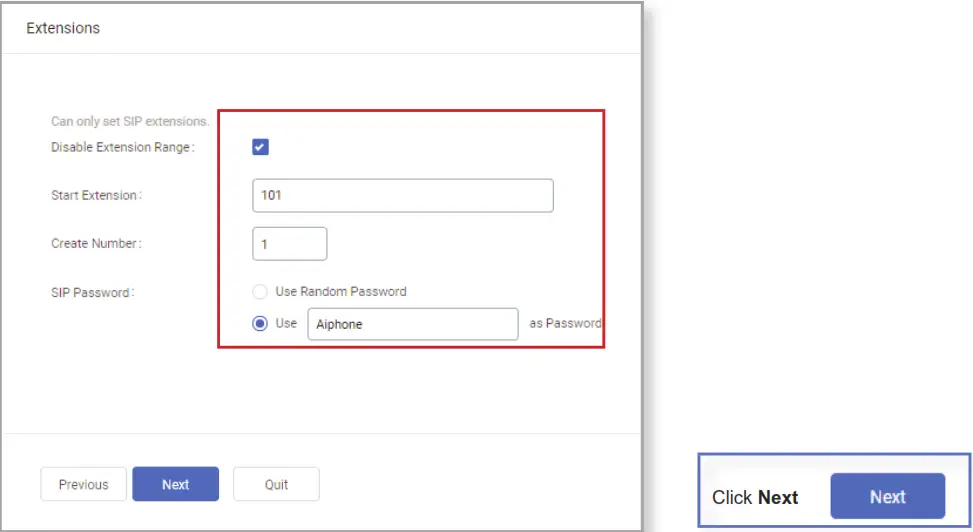973x532 pixels.
Task: Click the Aiphone password text field
Action: 412,324
